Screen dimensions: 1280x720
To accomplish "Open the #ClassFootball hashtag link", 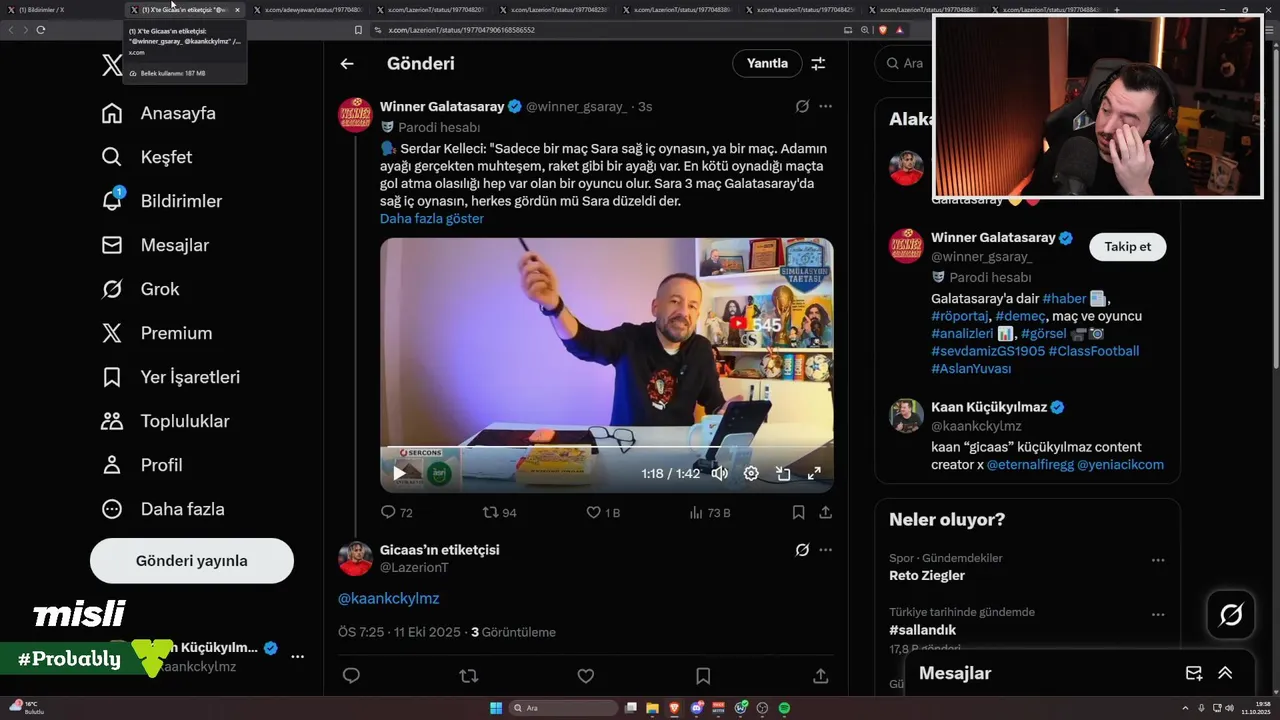I will (x=1093, y=351).
